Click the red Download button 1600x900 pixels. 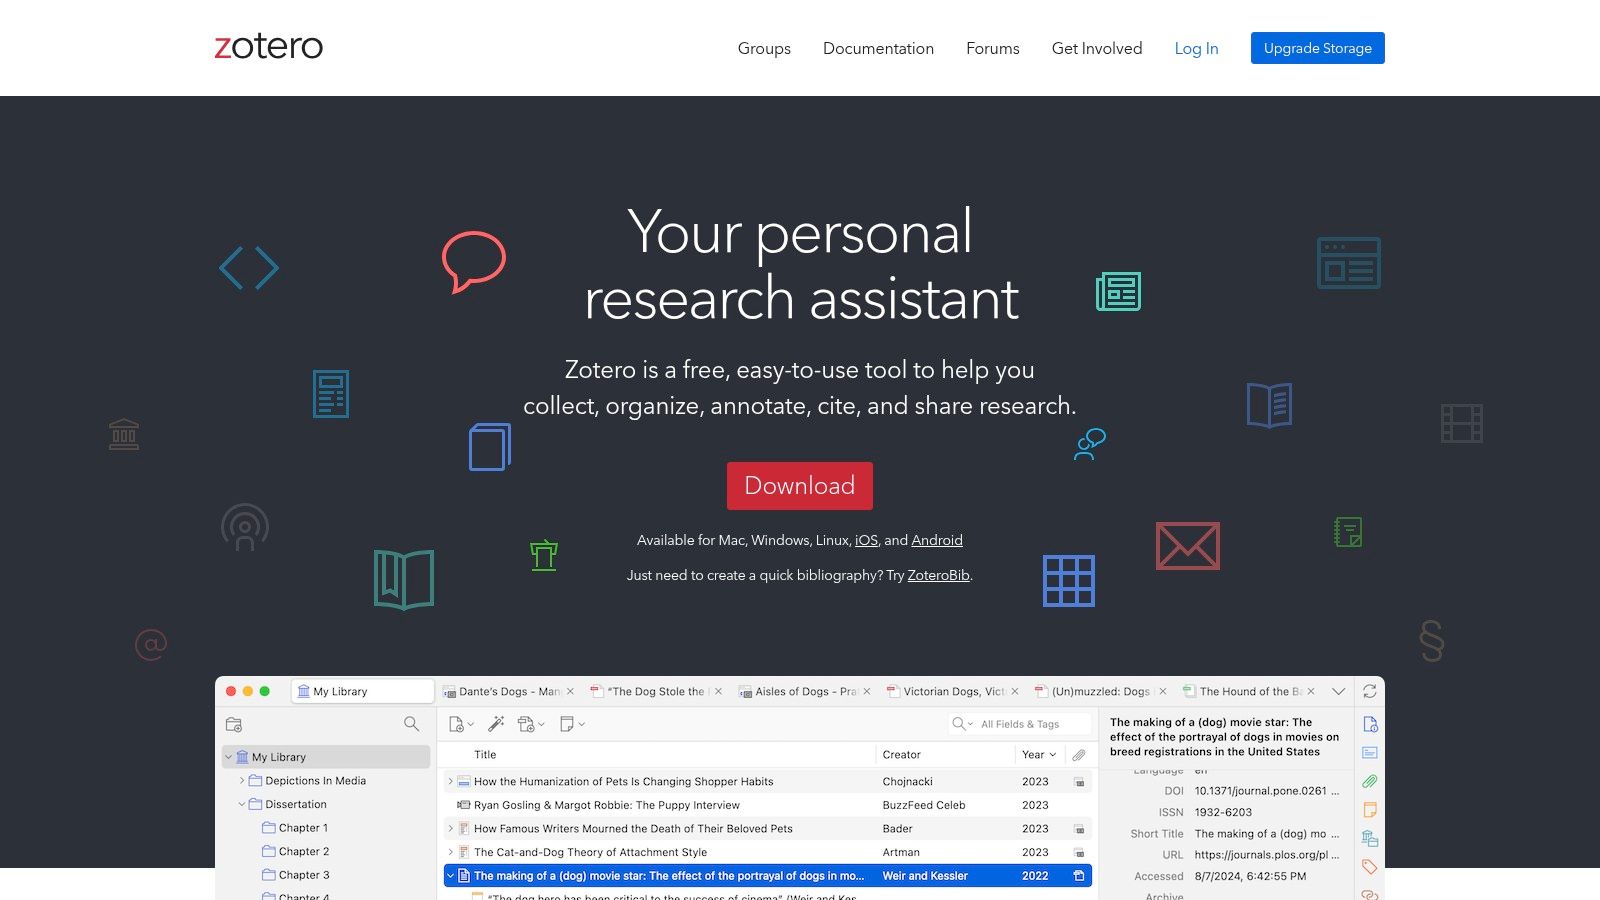[x=800, y=486]
